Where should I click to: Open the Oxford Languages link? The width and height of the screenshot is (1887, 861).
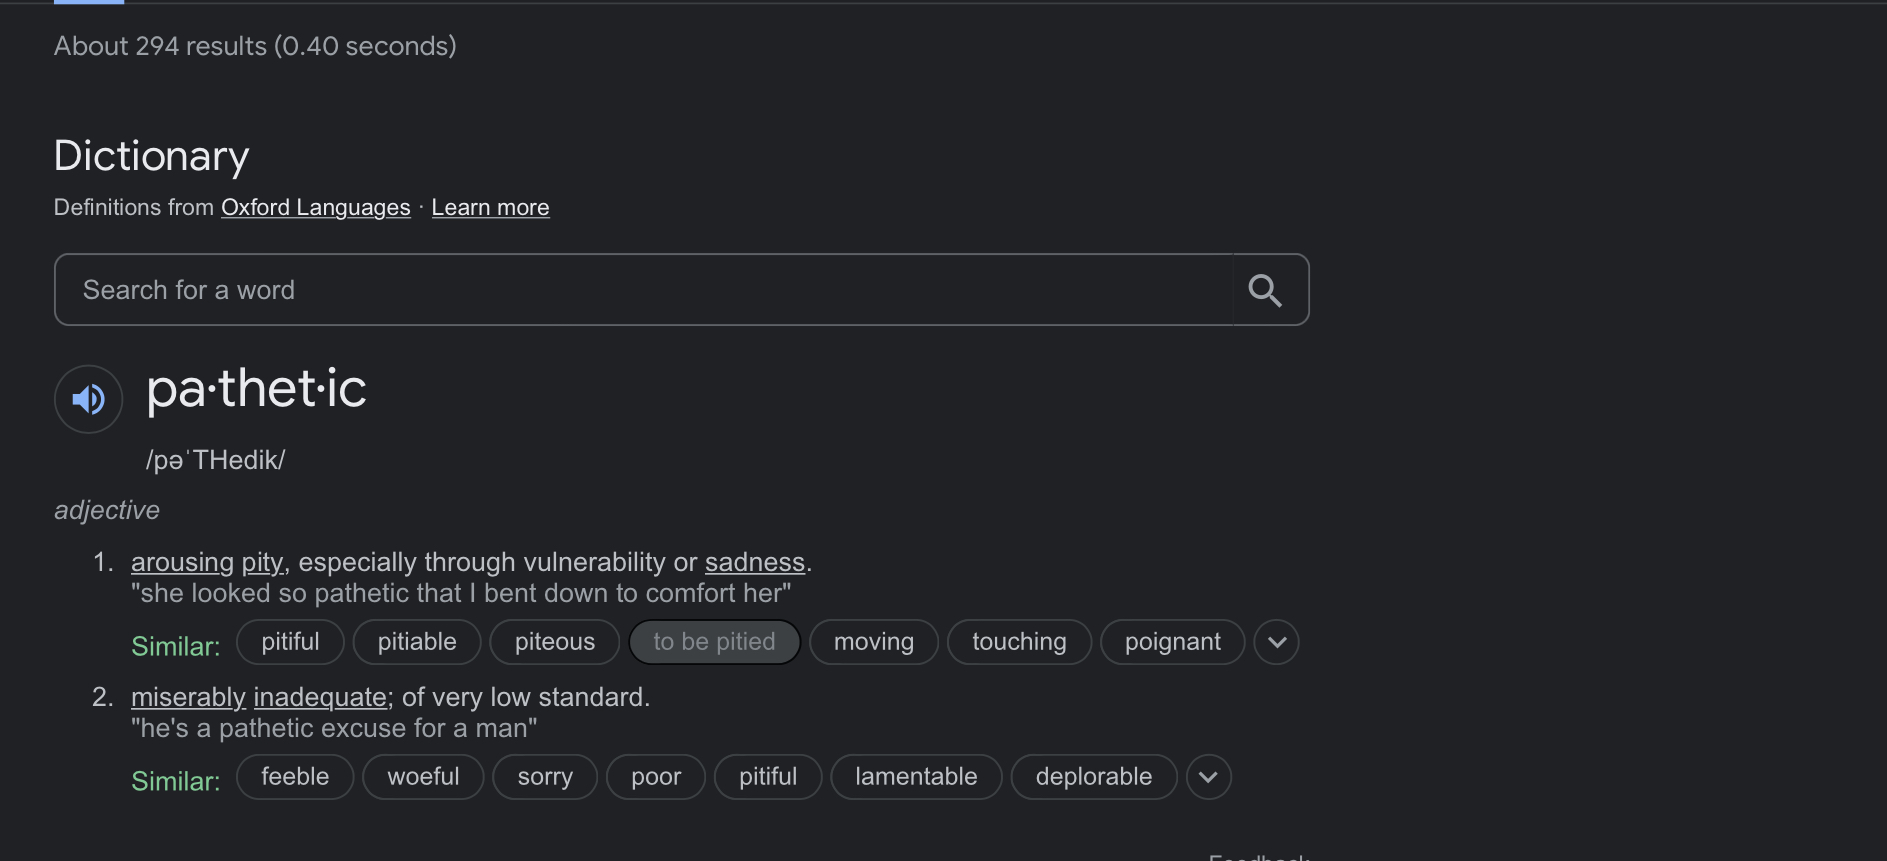pyautogui.click(x=315, y=208)
